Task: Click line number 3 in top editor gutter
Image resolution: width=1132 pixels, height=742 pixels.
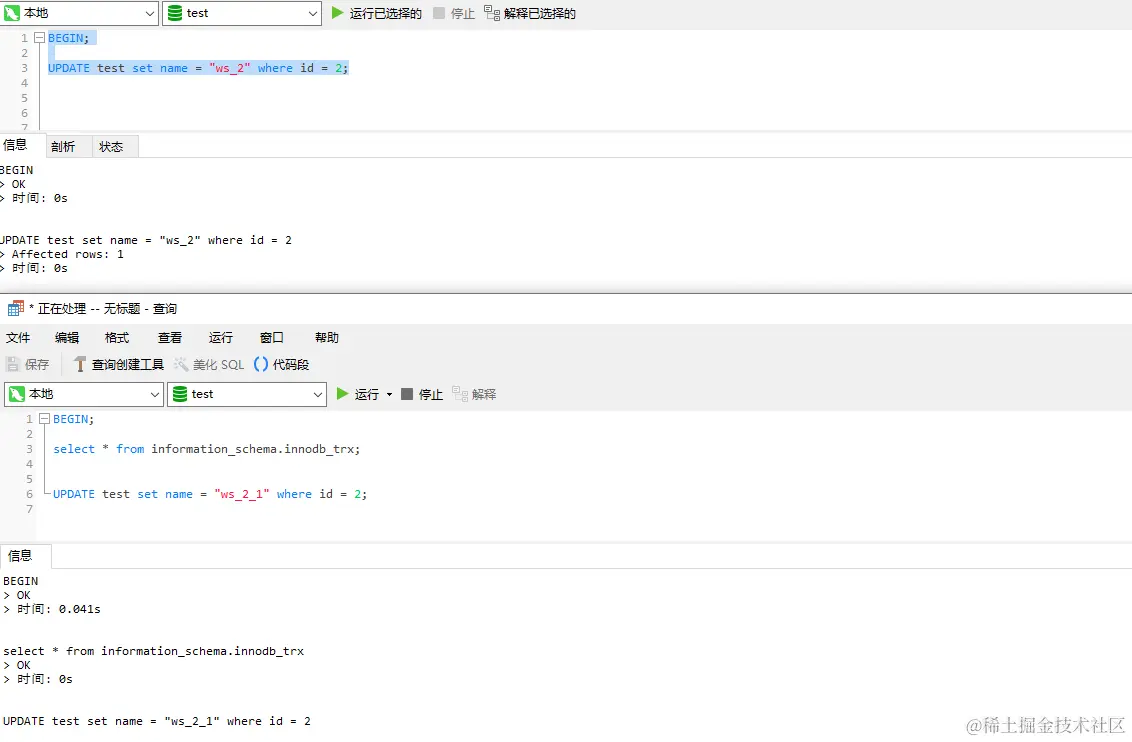Action: (25, 68)
